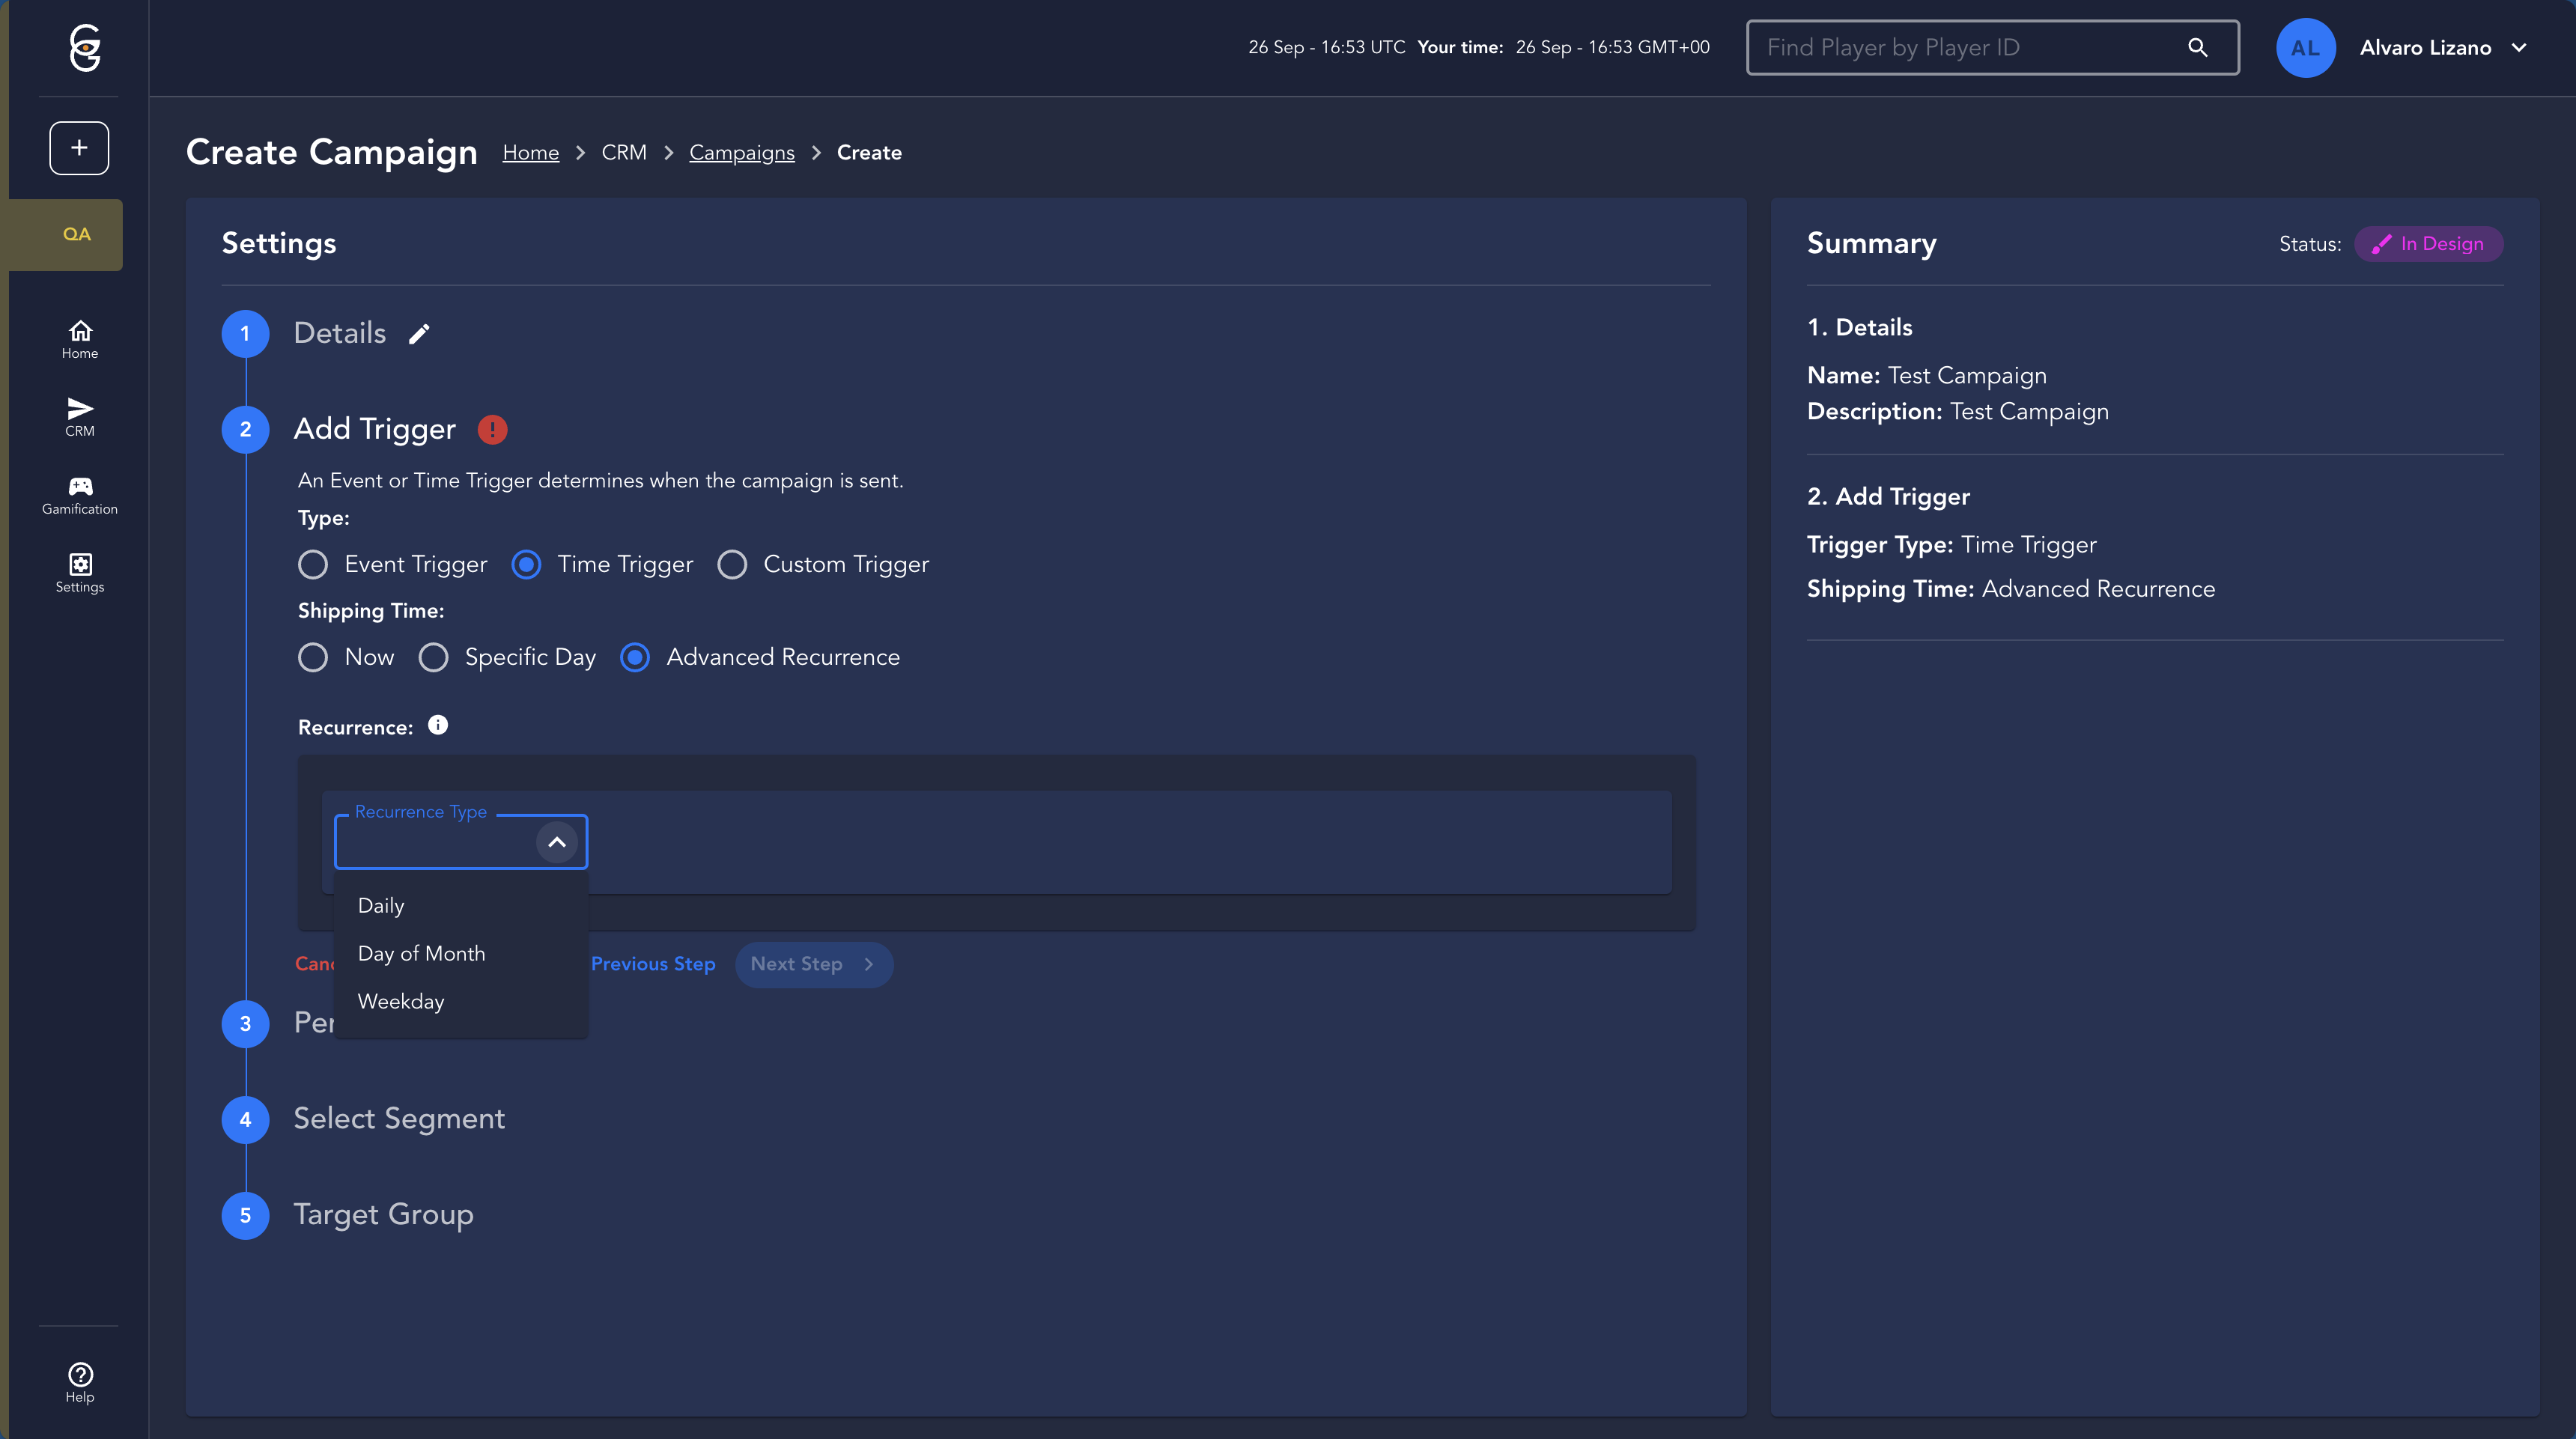Expand the Alvaro Lizano user menu

point(2519,48)
